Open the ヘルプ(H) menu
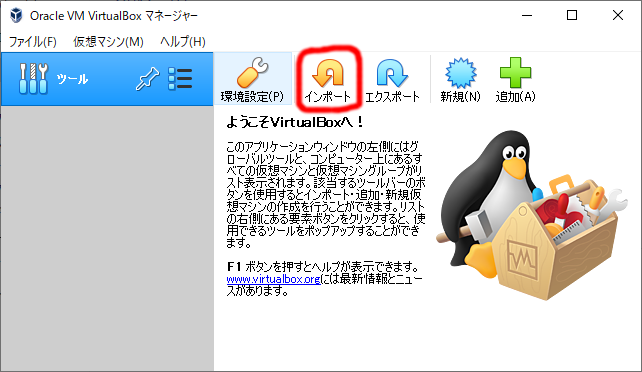Image resolution: width=642 pixels, height=372 pixels. coord(183,41)
